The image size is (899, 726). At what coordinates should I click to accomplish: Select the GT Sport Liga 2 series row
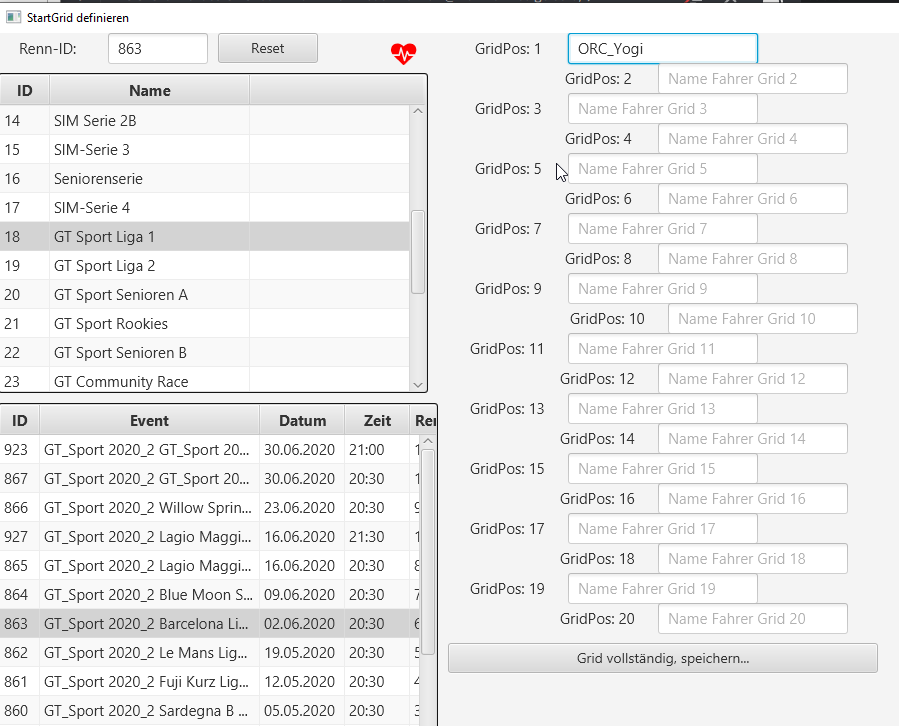click(x=150, y=266)
